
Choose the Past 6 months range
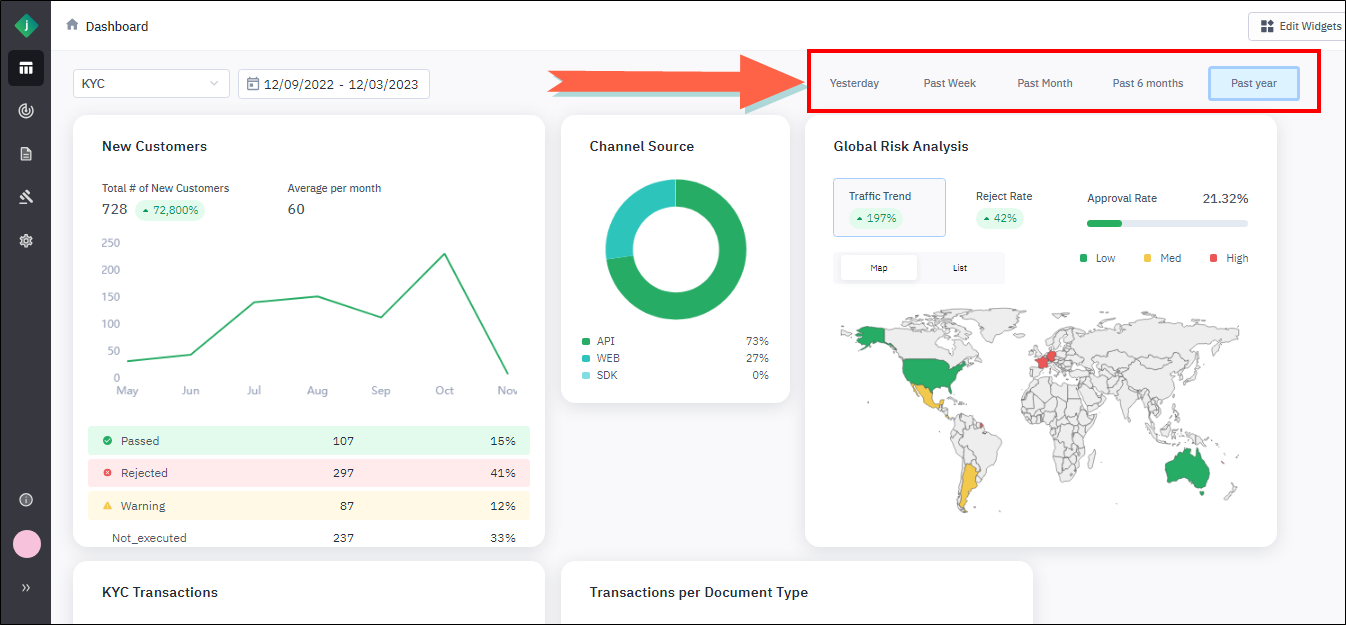coord(1147,83)
